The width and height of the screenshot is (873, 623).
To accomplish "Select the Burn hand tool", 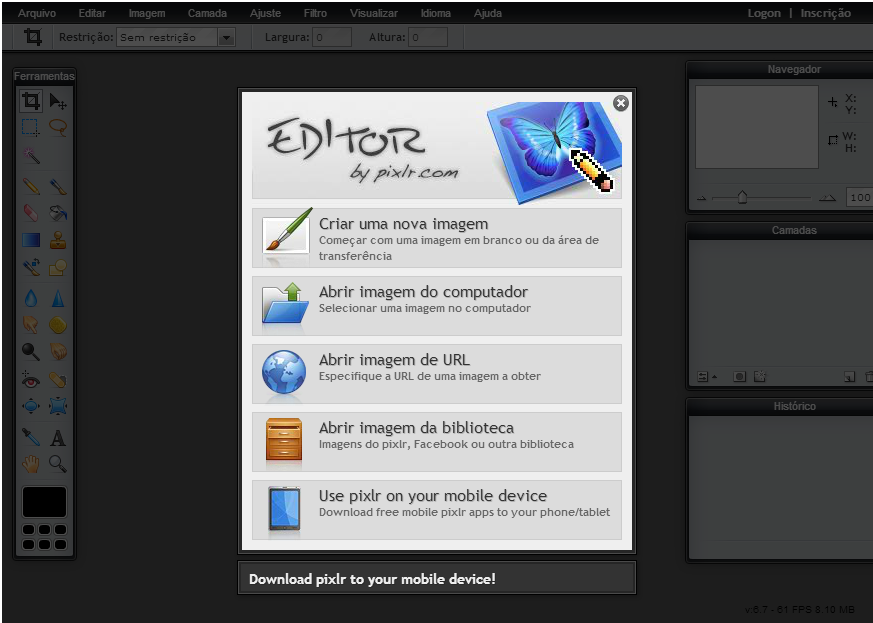I will pyautogui.click(x=58, y=351).
